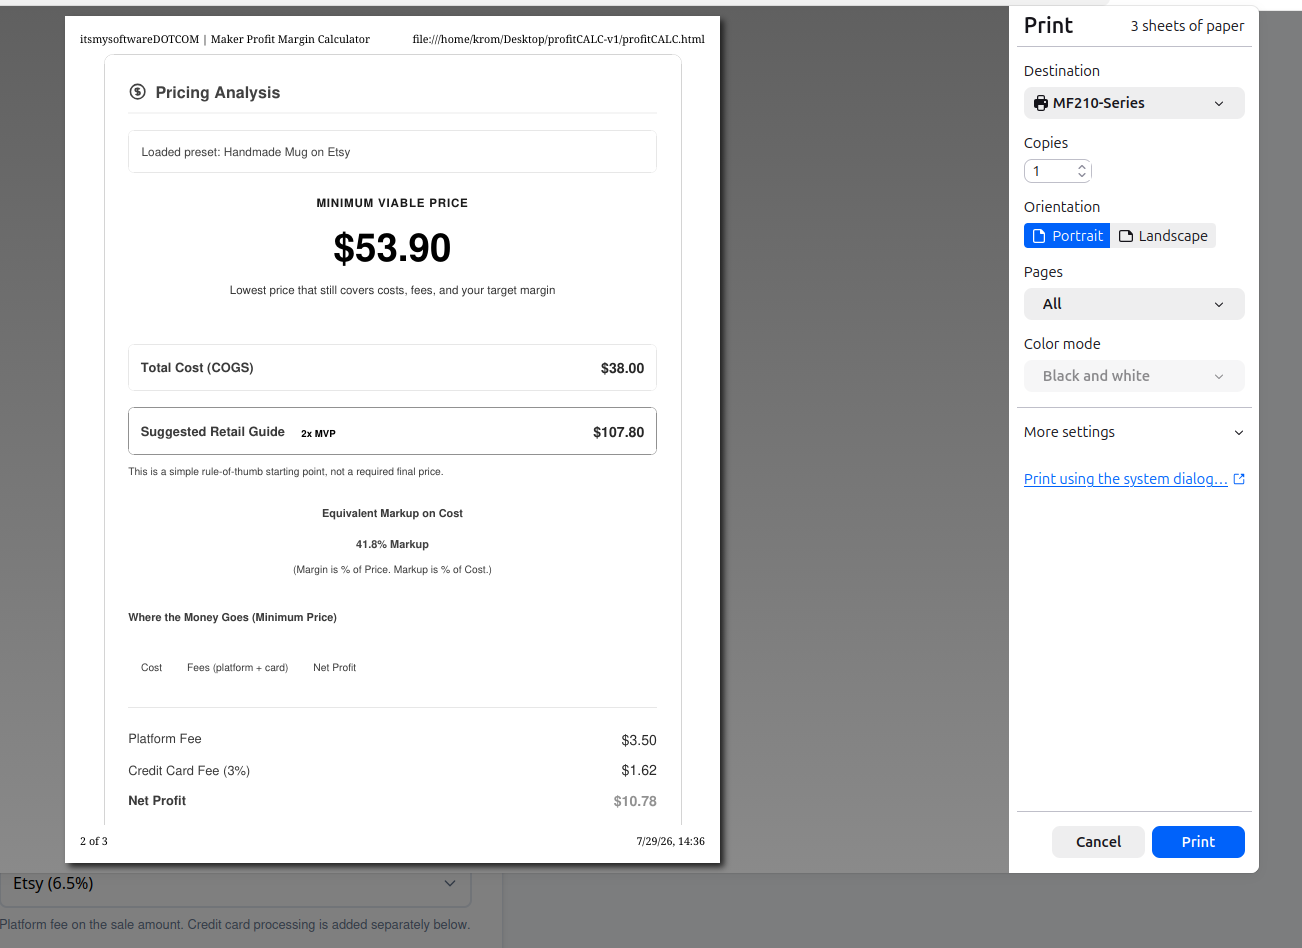Click the 3 sheets of paper text

click(x=1187, y=26)
